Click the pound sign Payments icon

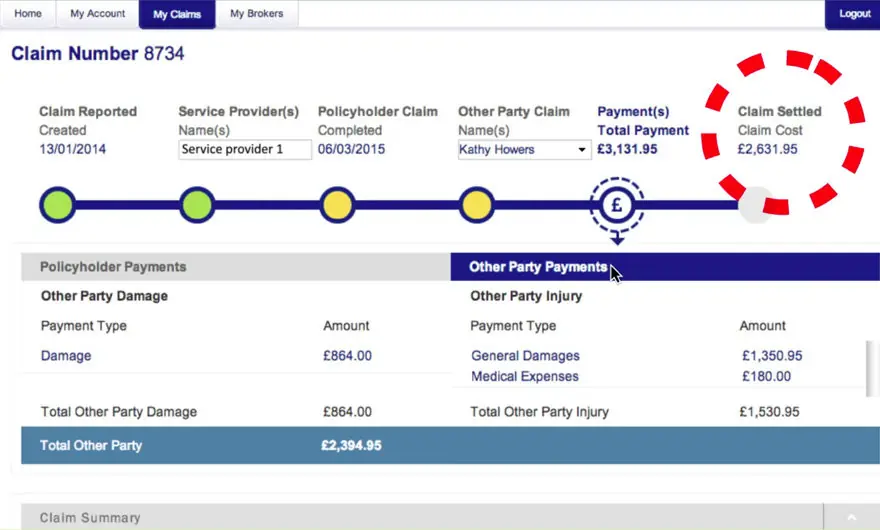coord(617,205)
